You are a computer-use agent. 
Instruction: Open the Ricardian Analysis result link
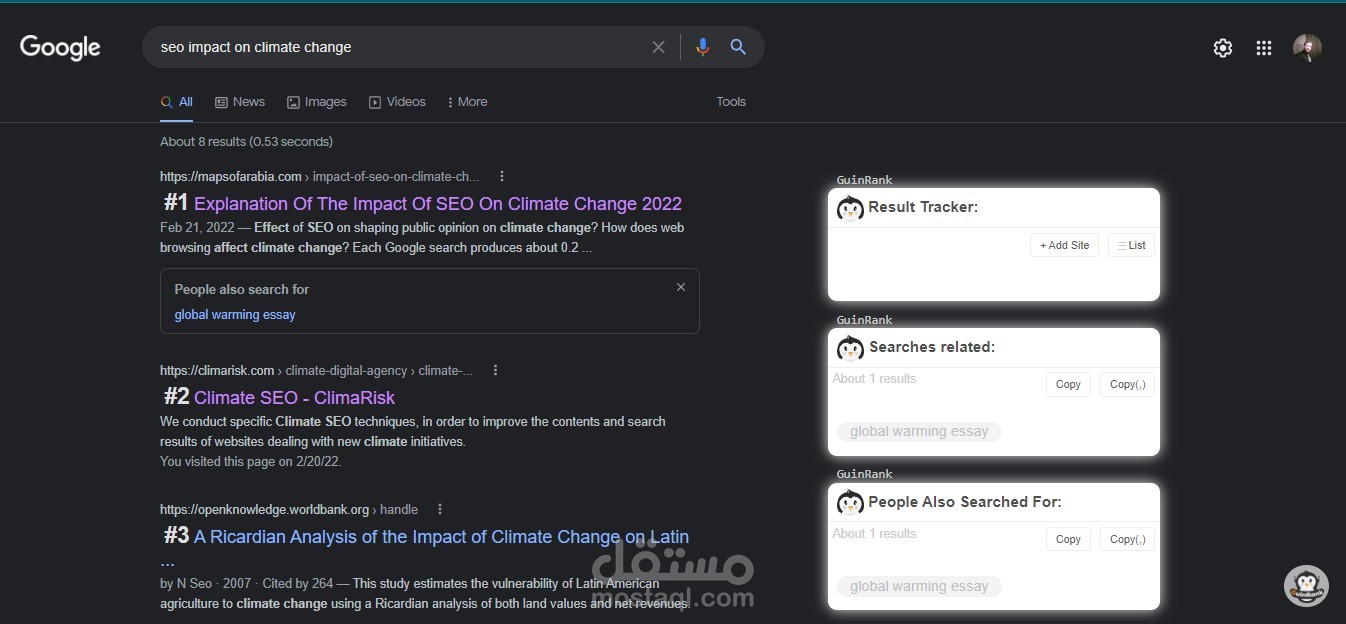pyautogui.click(x=441, y=537)
